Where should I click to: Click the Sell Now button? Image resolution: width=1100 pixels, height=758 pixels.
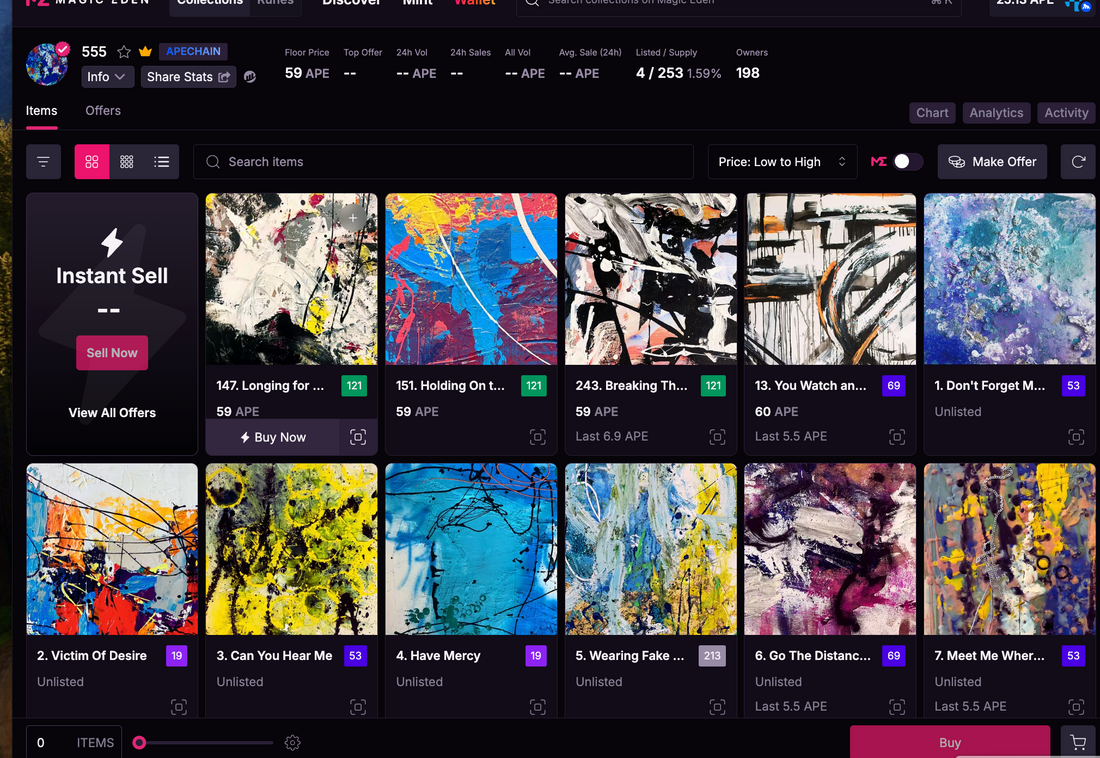point(112,353)
